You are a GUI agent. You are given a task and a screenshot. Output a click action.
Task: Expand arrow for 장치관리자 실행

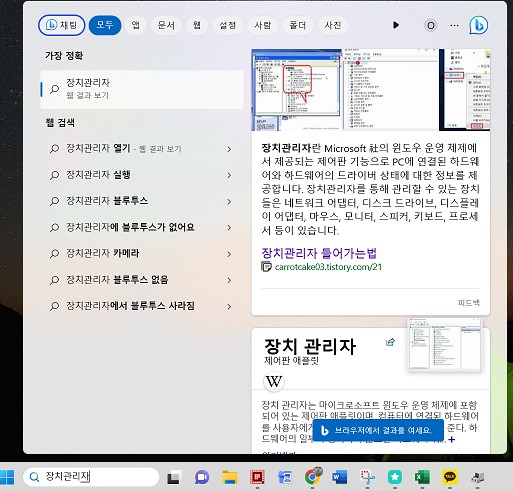(229, 175)
